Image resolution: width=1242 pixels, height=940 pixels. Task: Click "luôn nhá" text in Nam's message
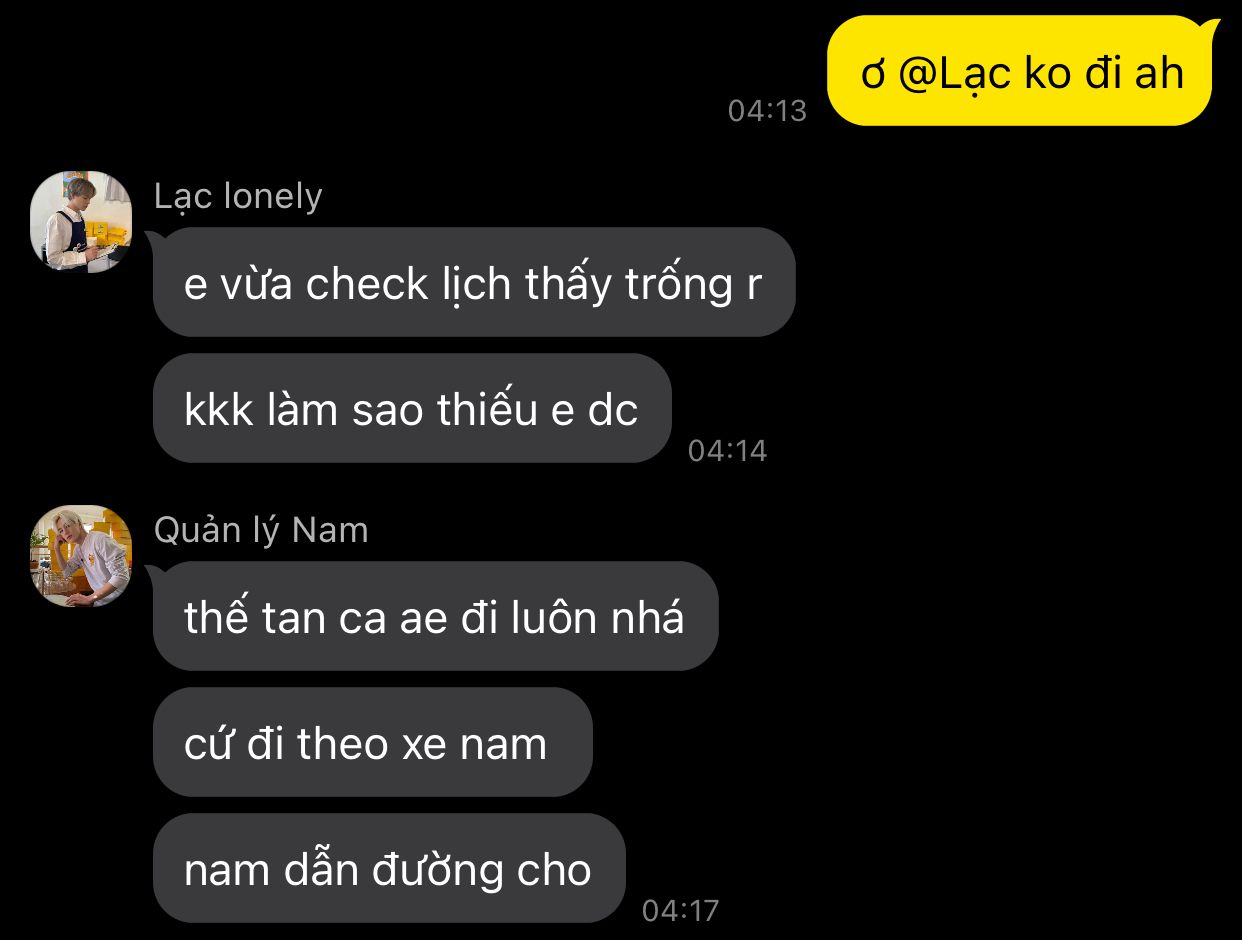click(598, 618)
